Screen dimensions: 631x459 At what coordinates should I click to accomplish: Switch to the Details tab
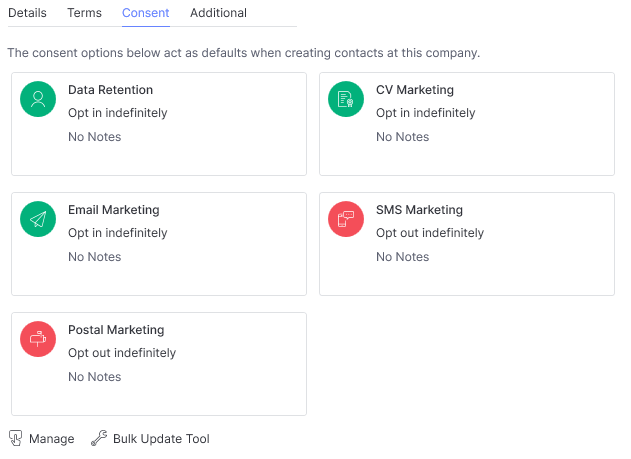coord(27,13)
